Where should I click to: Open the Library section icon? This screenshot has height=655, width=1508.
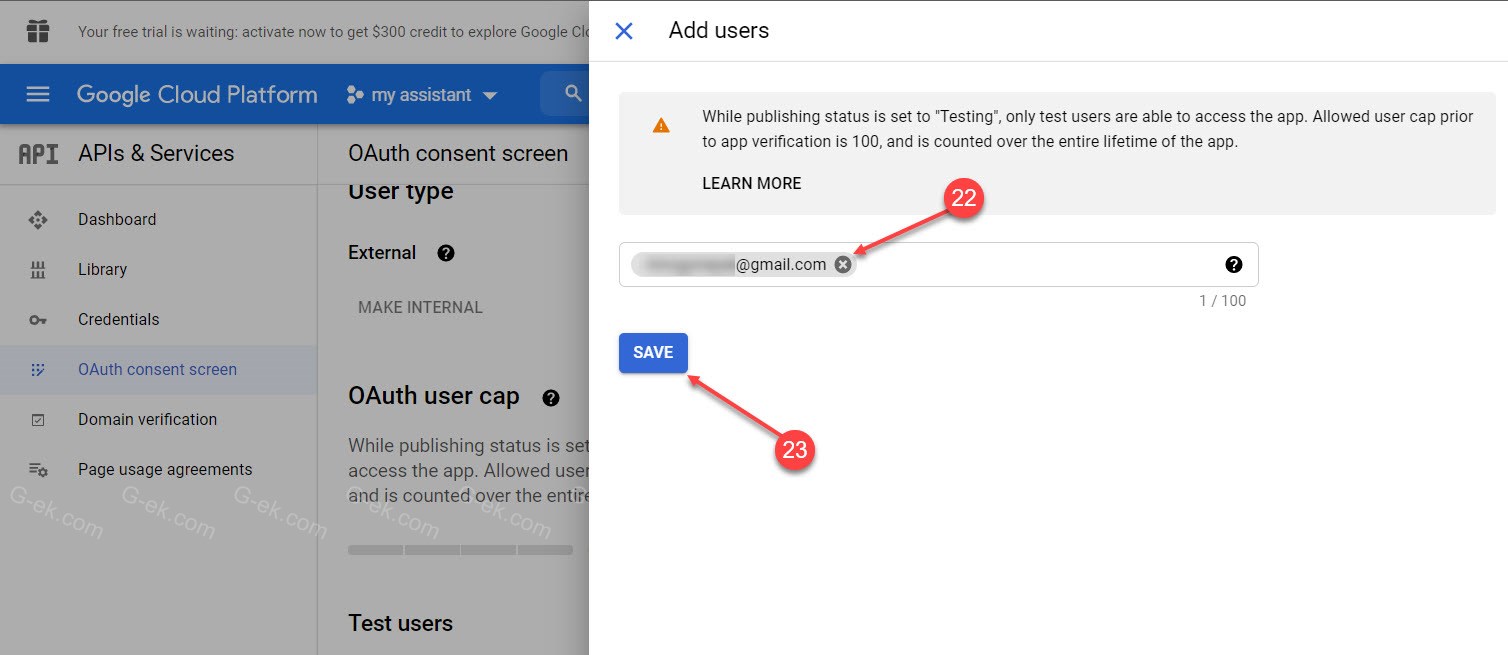point(38,269)
